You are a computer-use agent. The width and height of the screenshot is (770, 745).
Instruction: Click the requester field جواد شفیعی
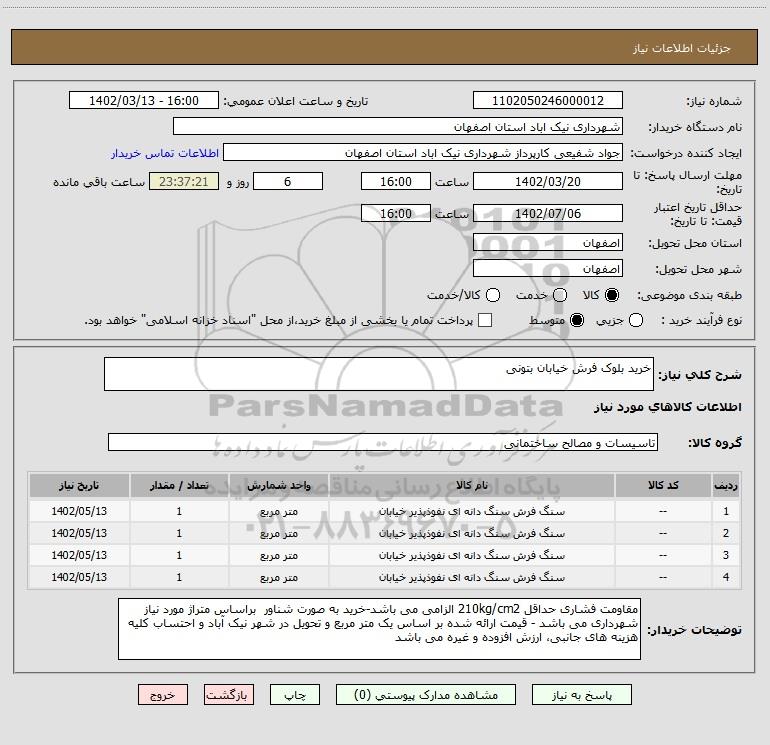(x=423, y=152)
